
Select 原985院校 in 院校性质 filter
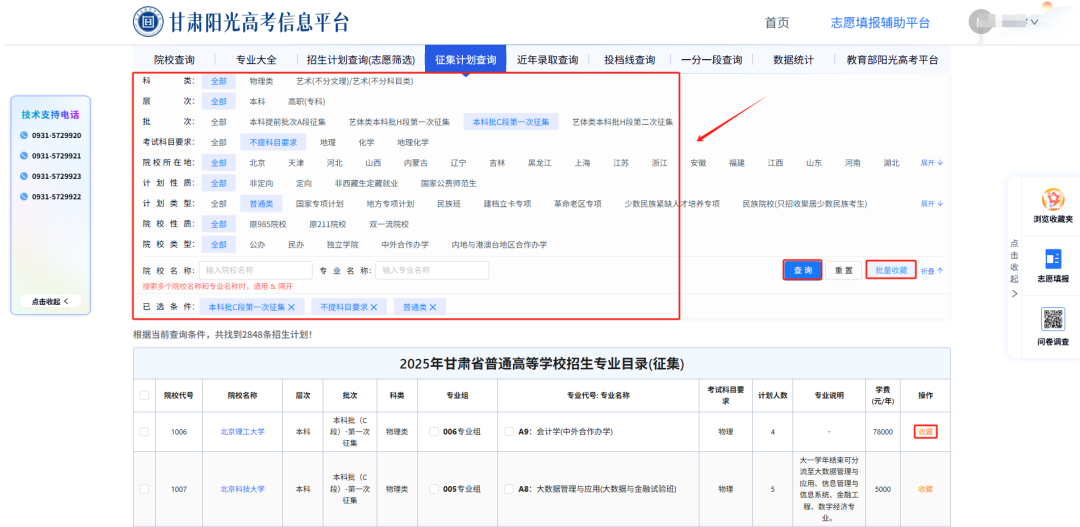[x=268, y=225]
